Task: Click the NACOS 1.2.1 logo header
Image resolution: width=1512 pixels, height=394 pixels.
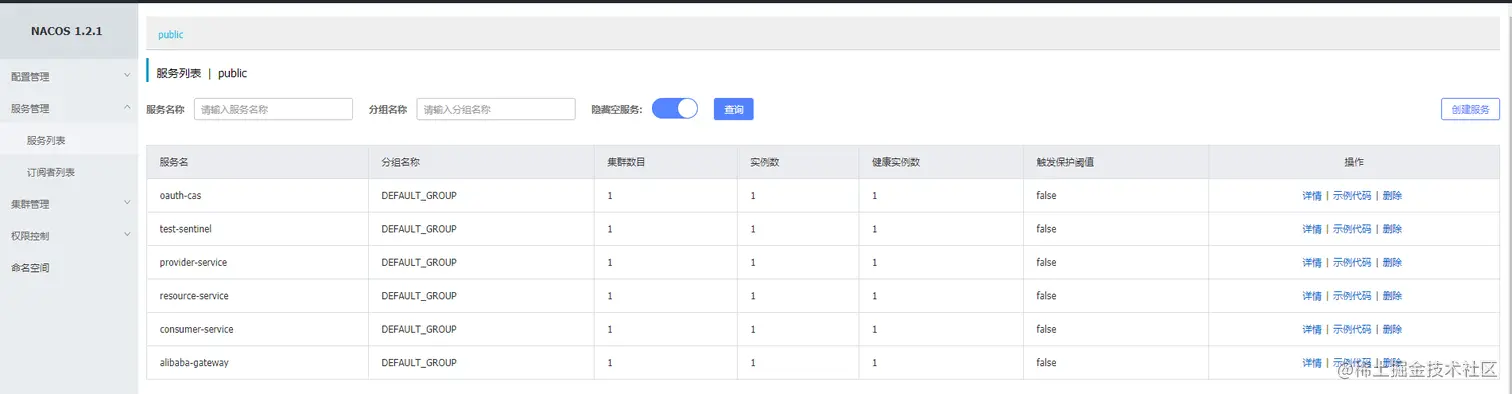Action: (x=67, y=31)
